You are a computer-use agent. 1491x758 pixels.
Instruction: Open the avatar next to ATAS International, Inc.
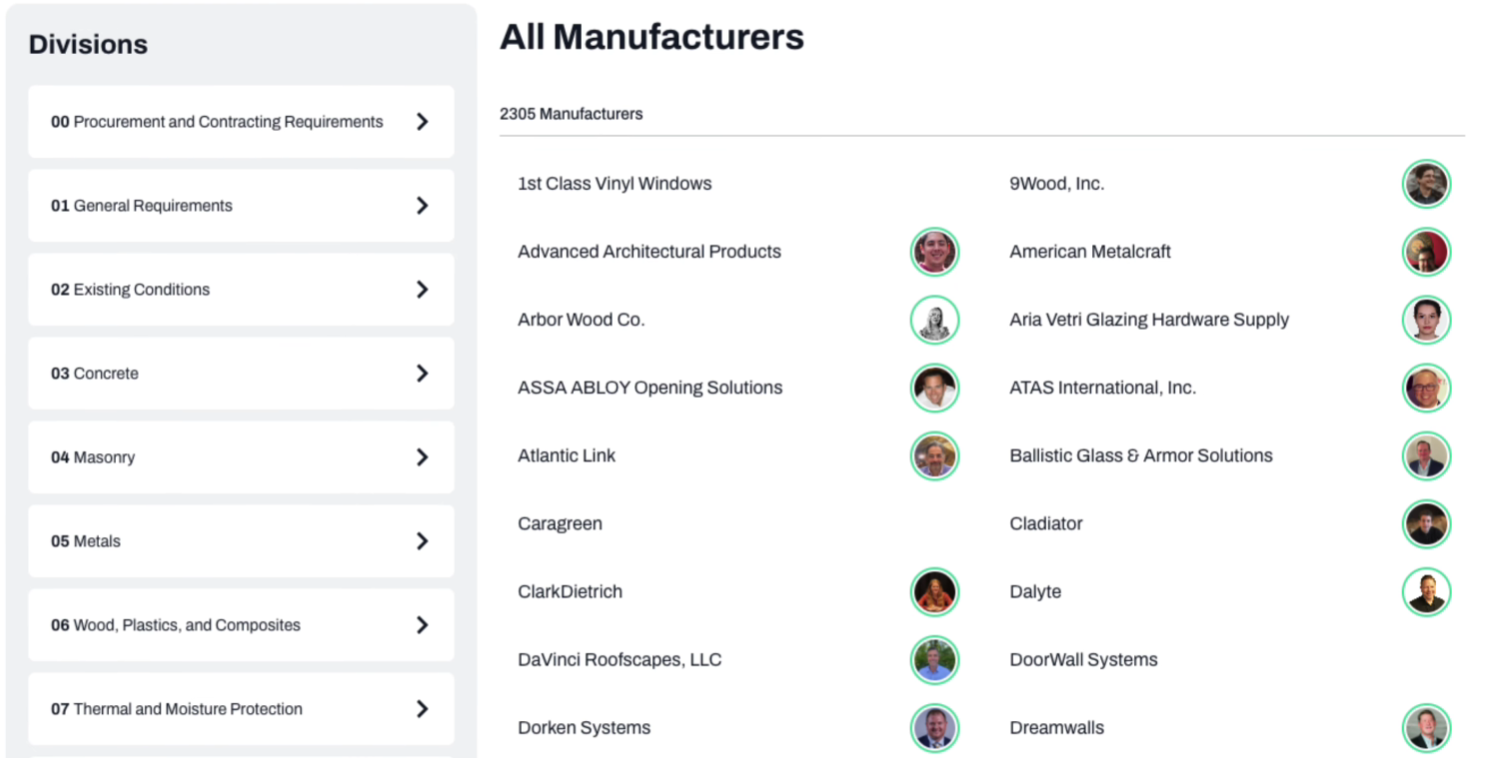pos(1425,388)
